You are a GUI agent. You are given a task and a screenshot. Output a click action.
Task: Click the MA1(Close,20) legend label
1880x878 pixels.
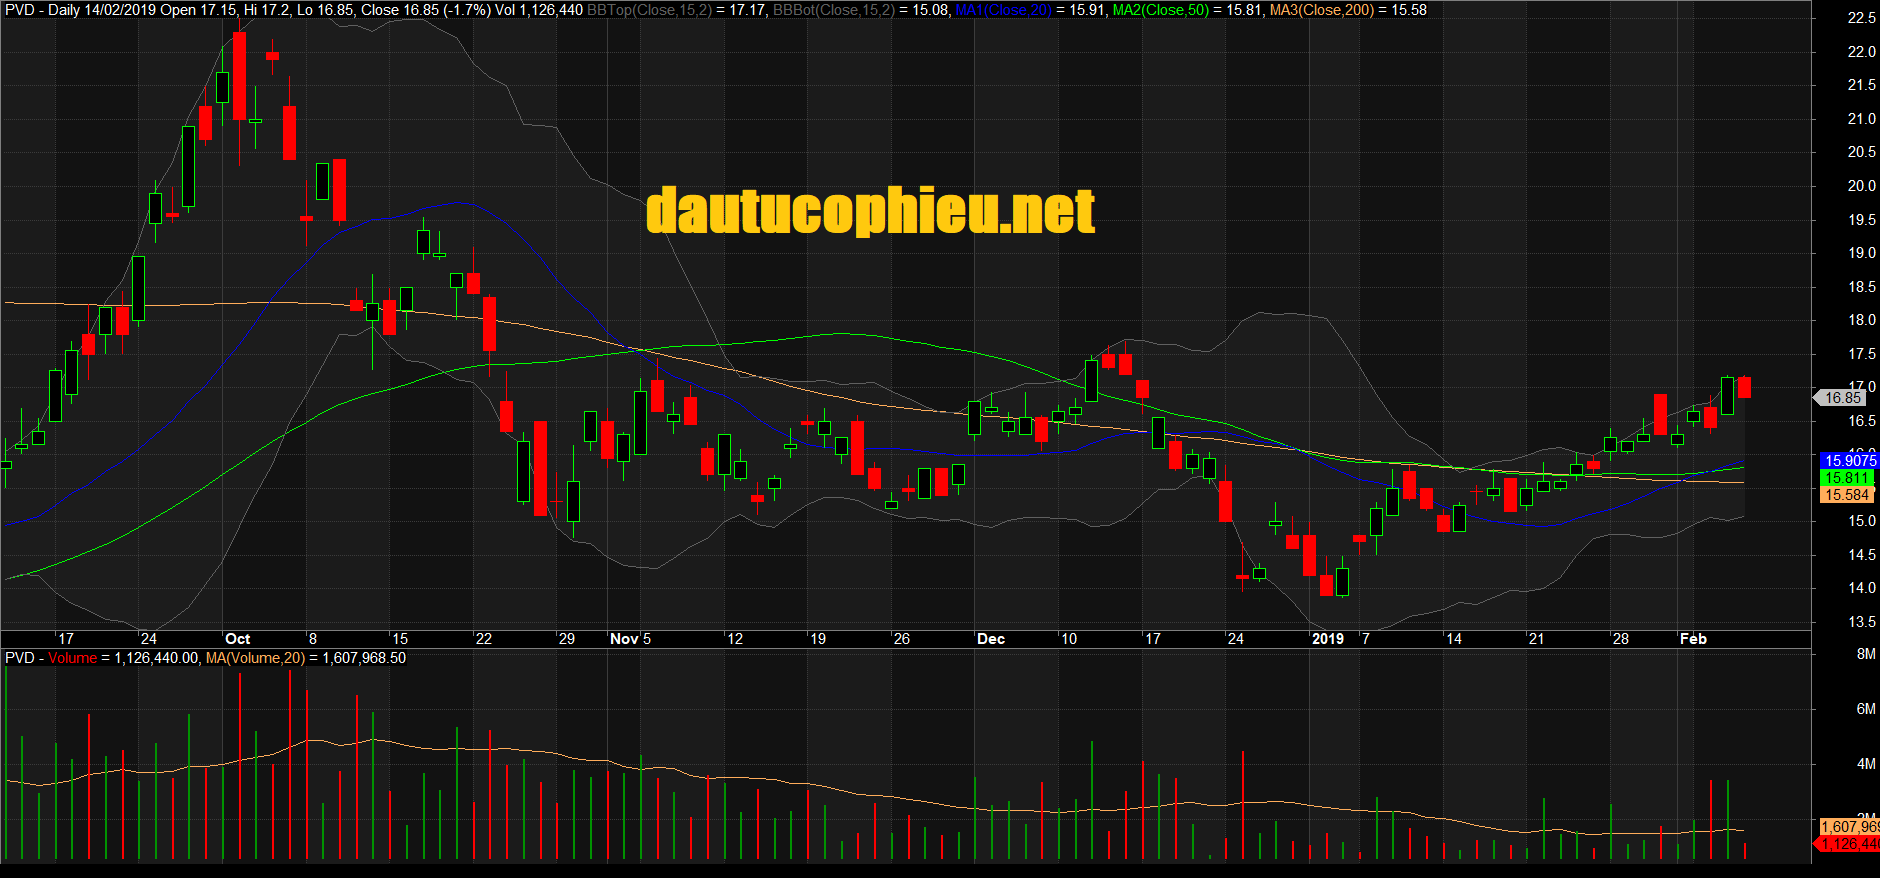[1003, 10]
